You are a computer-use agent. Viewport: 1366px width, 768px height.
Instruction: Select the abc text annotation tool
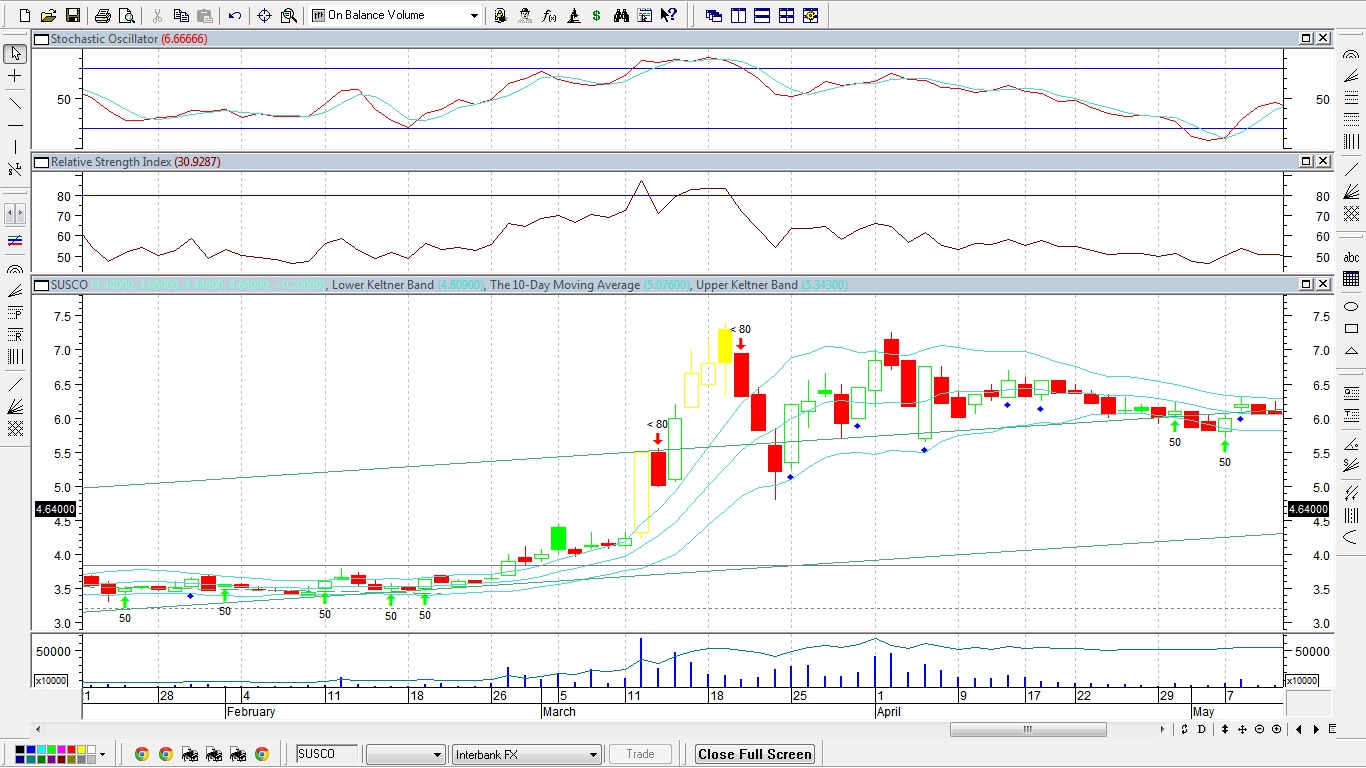tap(1351, 257)
